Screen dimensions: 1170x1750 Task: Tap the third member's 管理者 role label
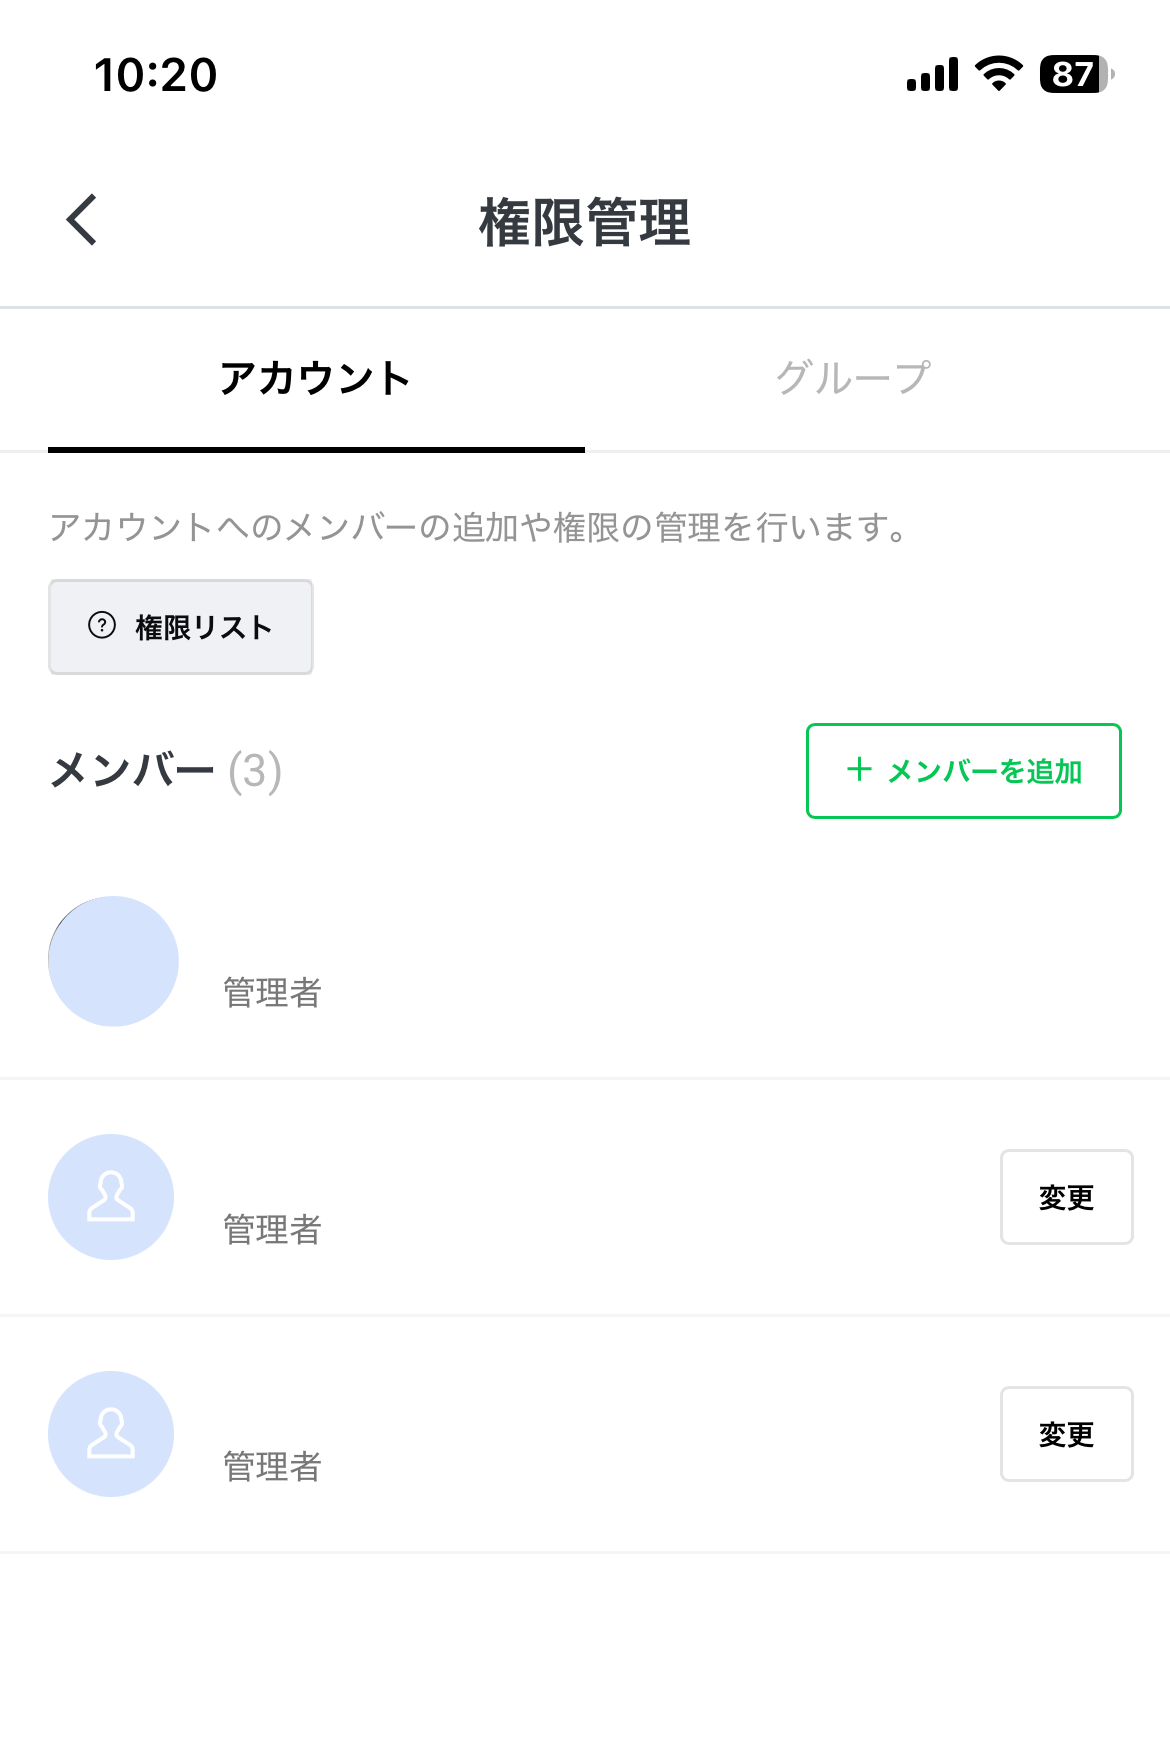point(272,1467)
